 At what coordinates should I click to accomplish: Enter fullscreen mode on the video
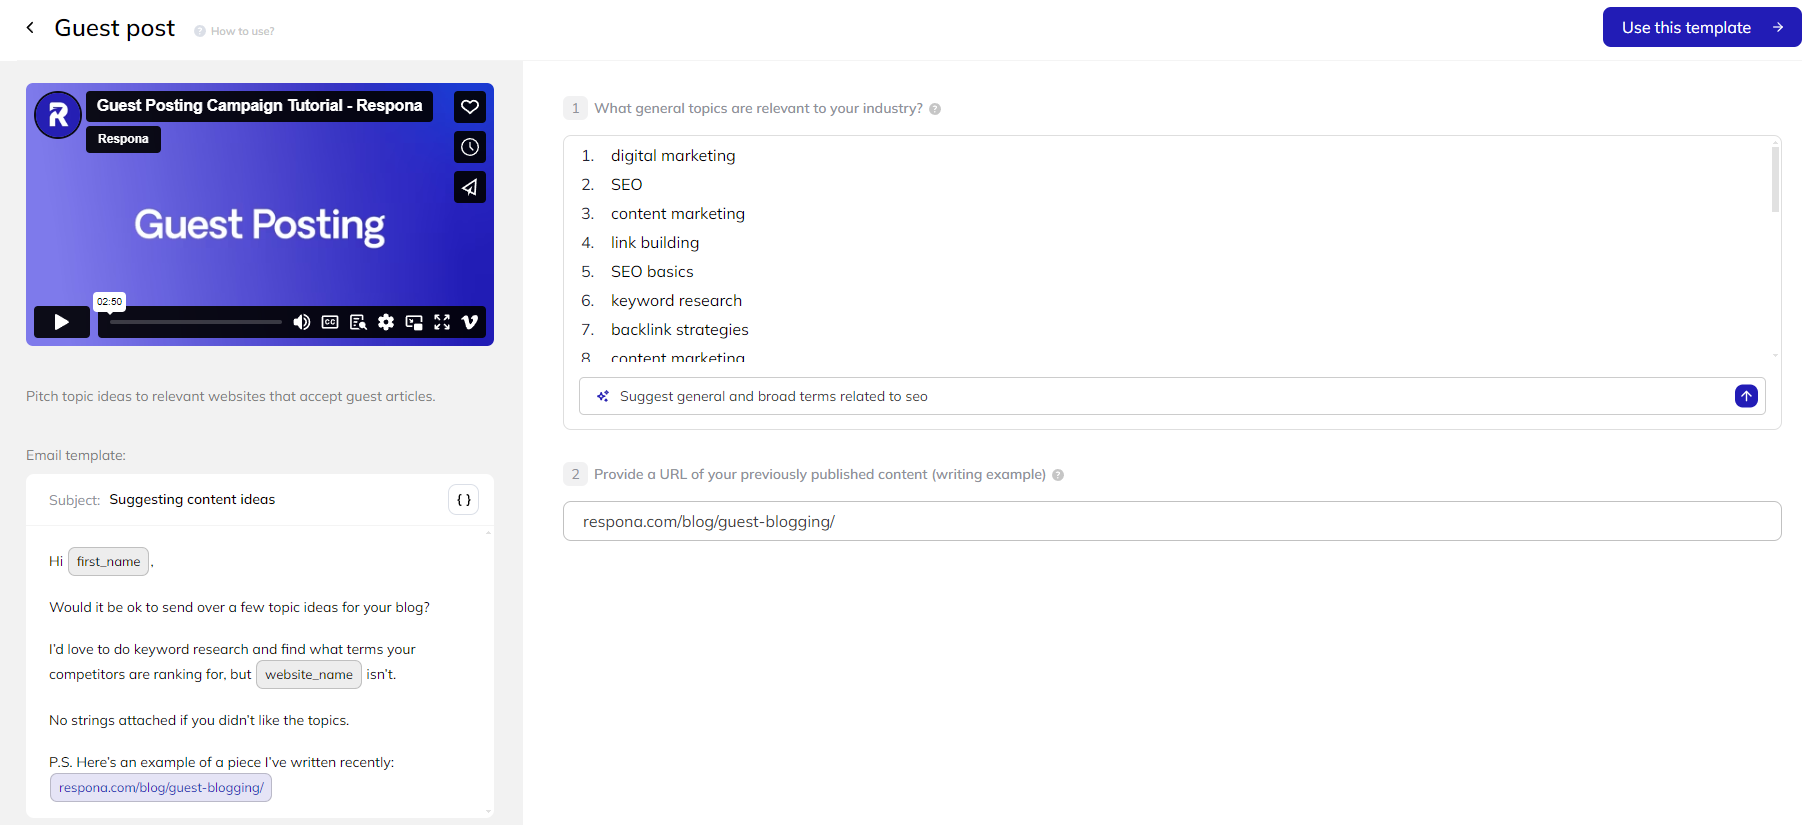click(x=442, y=322)
